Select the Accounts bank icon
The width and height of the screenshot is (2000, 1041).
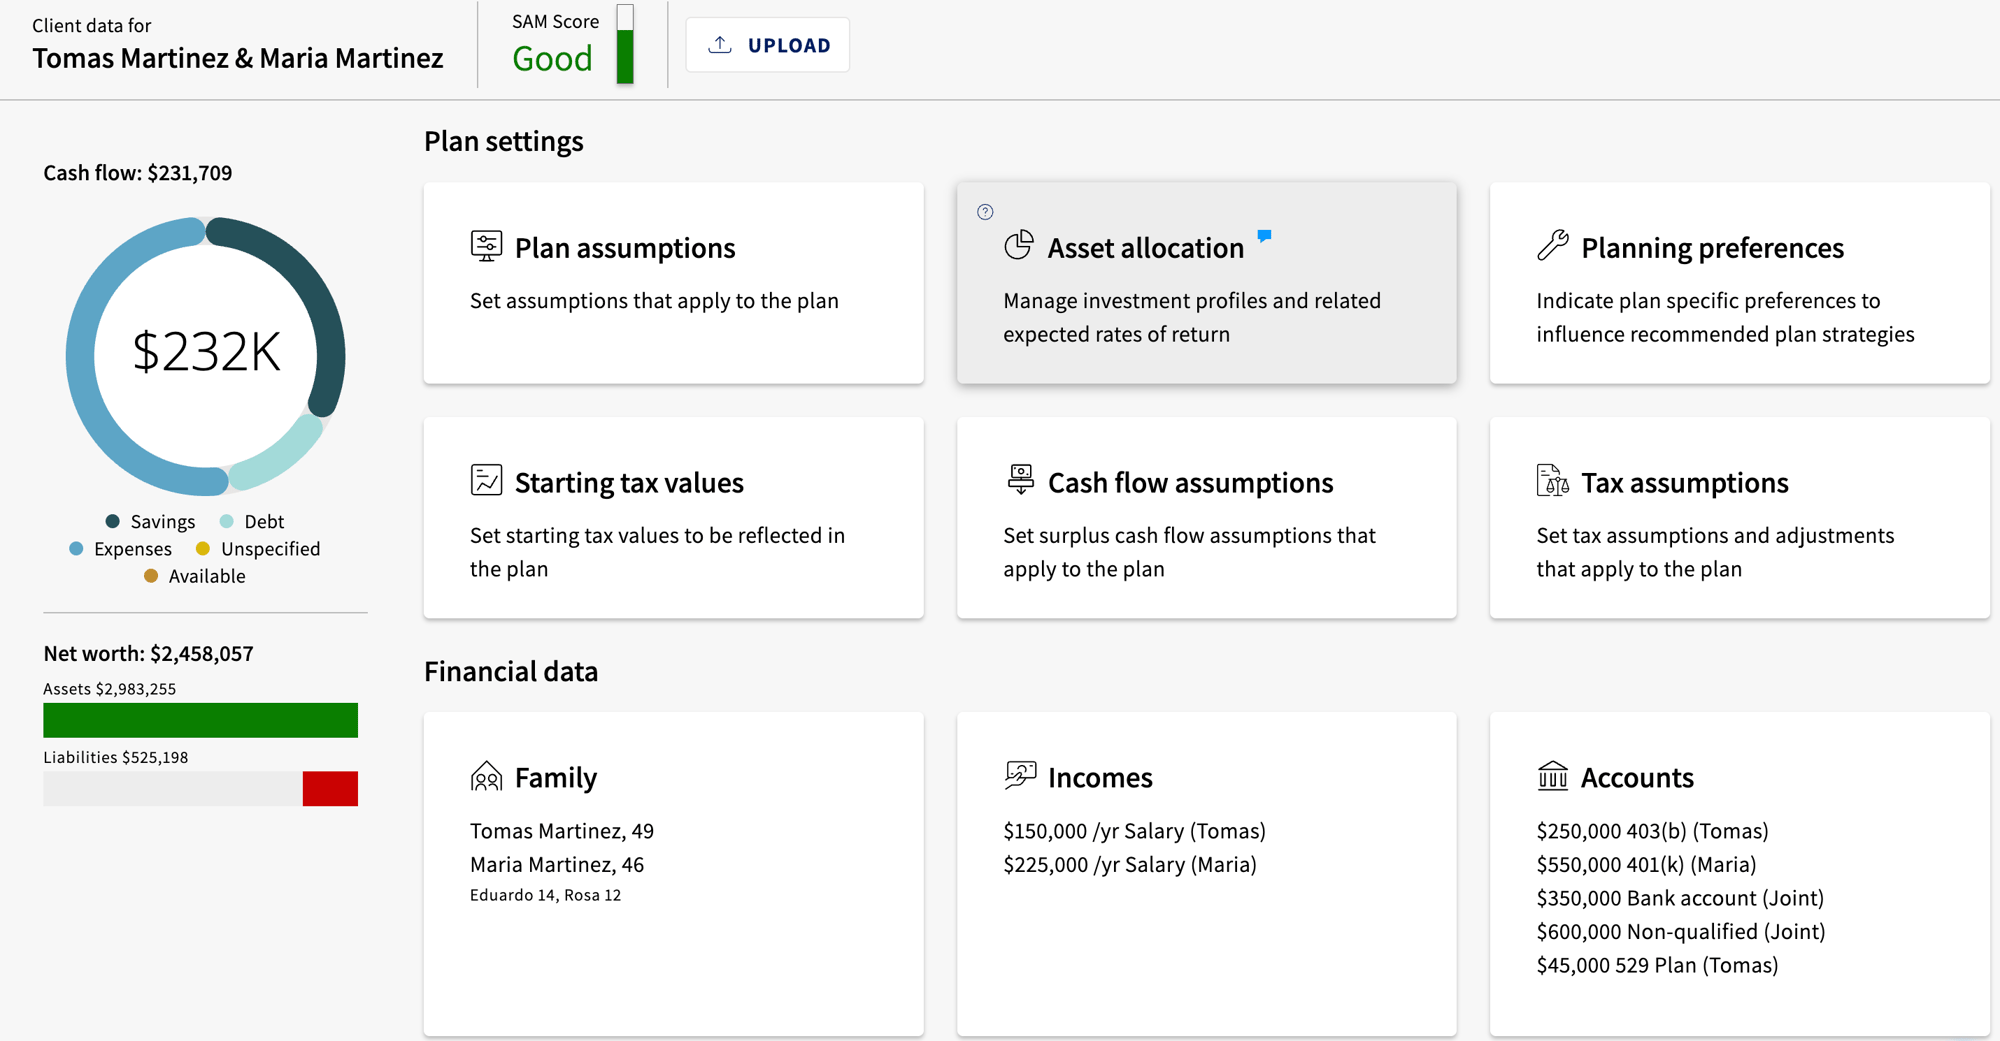[1552, 775]
